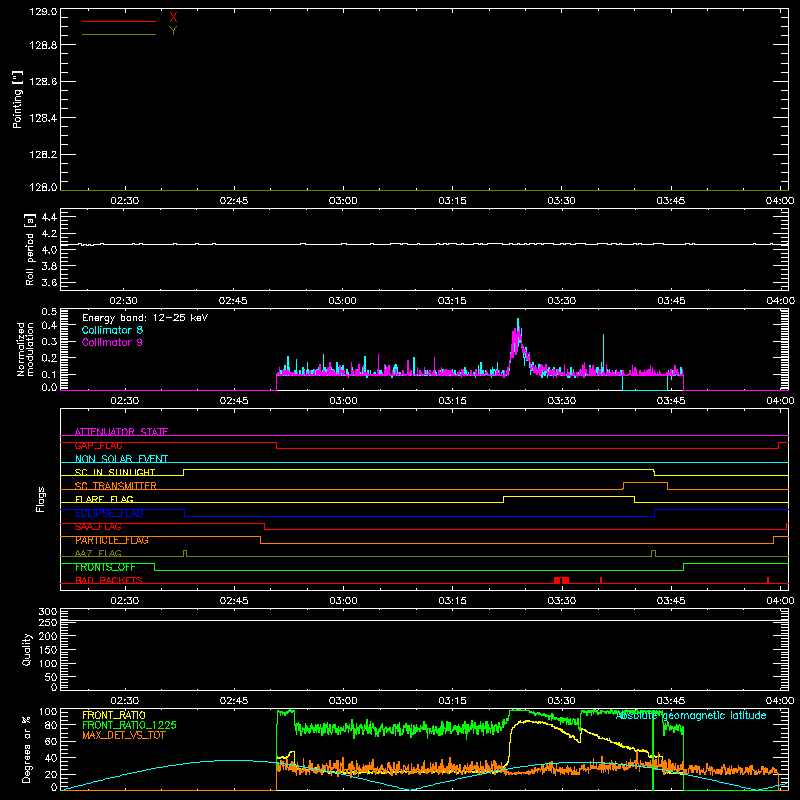Image resolution: width=800 pixels, height=800 pixels.
Task: Click the GAP_FLAG label
Action: (x=98, y=445)
